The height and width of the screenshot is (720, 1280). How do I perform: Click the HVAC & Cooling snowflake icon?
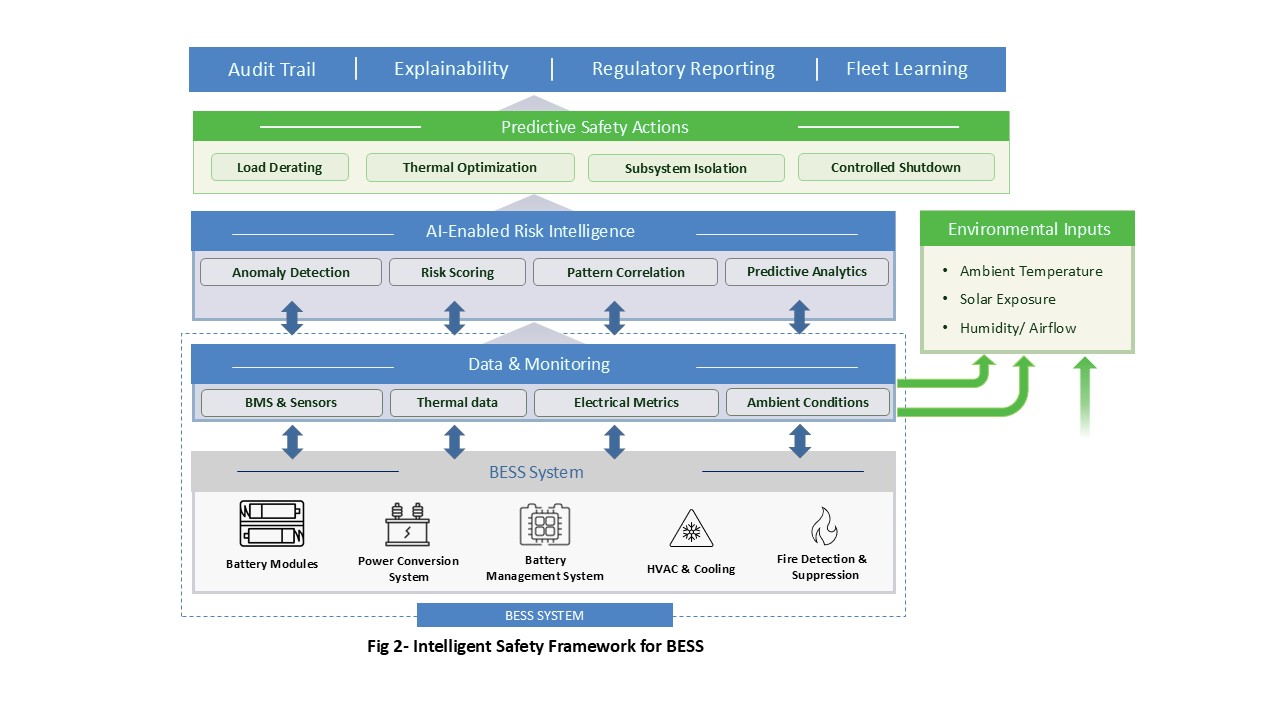[x=690, y=529]
